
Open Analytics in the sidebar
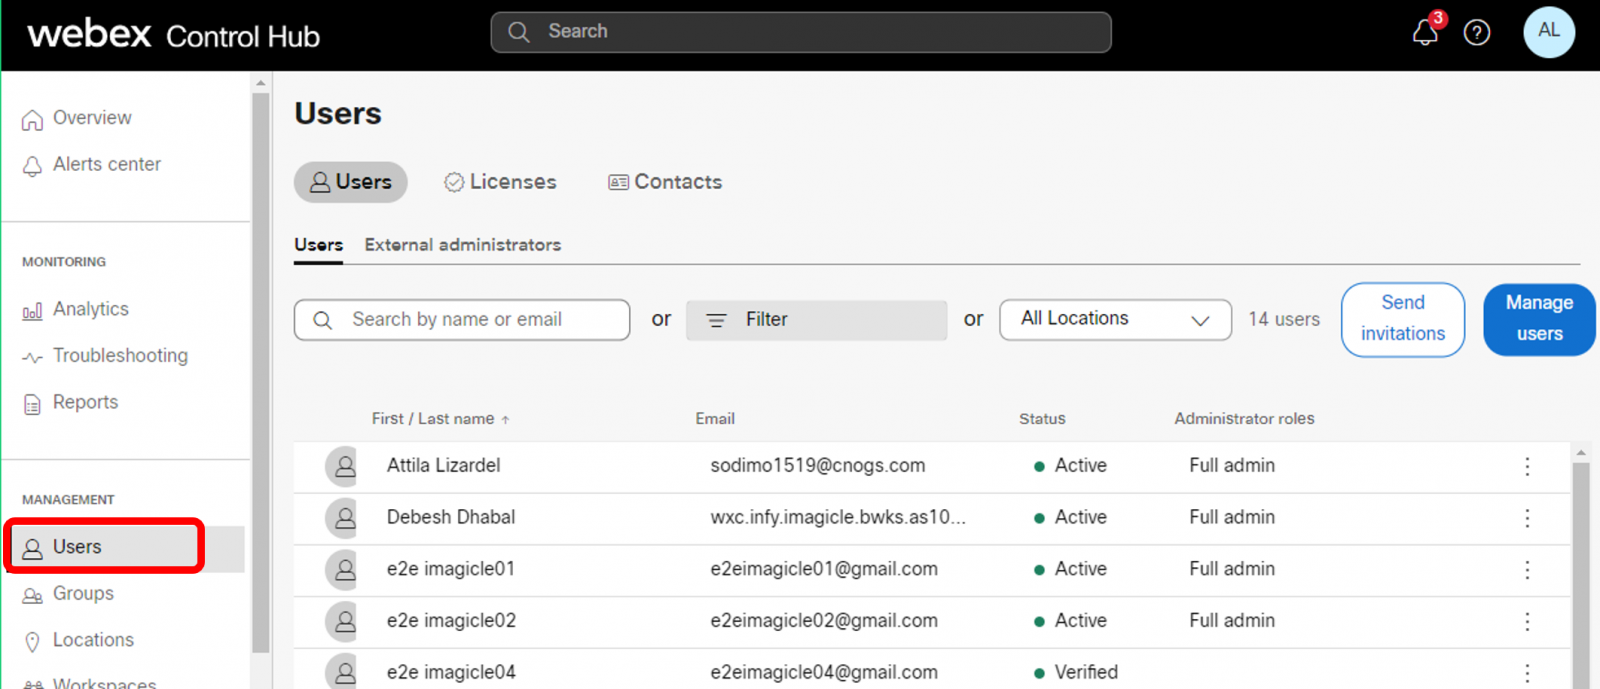[x=90, y=309]
